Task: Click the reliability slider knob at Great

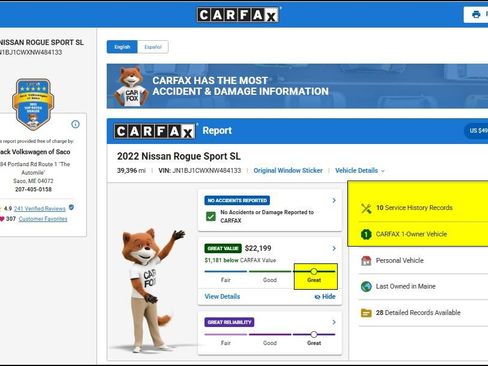Action: point(314,334)
